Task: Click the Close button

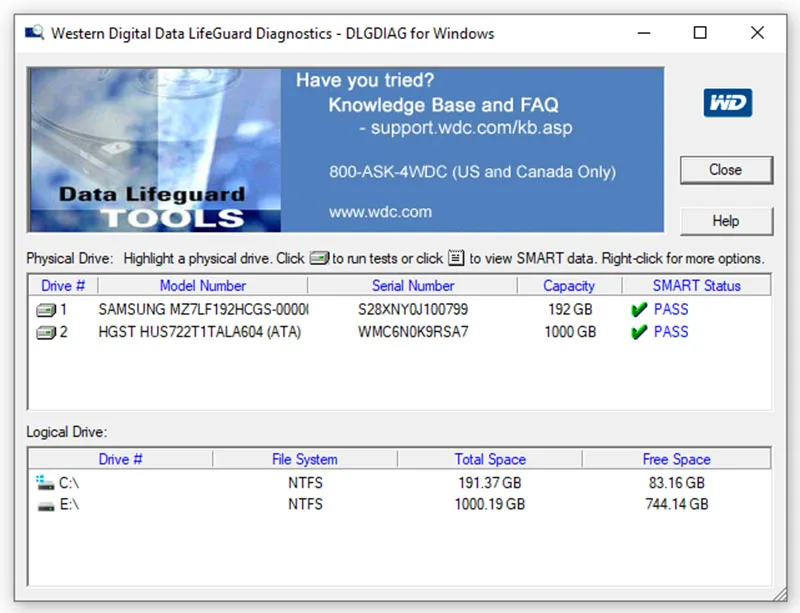Action: click(726, 170)
